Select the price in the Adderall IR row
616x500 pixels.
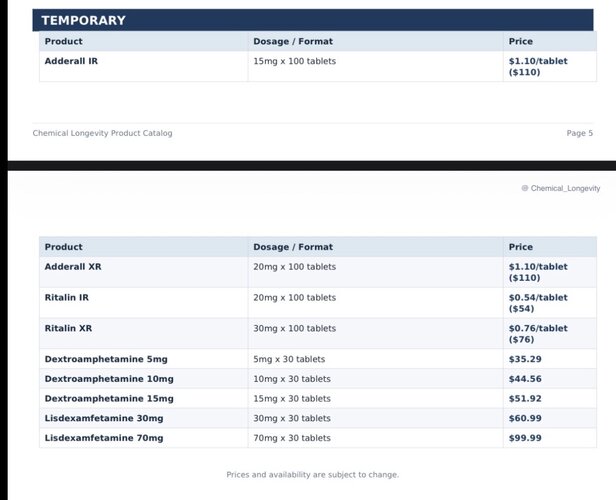click(538, 67)
